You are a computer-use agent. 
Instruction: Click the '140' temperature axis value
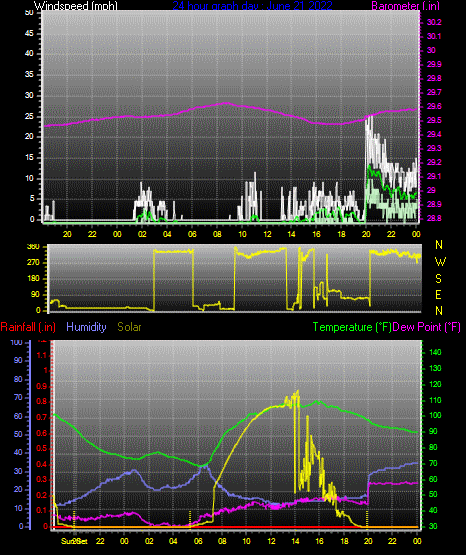pos(435,352)
